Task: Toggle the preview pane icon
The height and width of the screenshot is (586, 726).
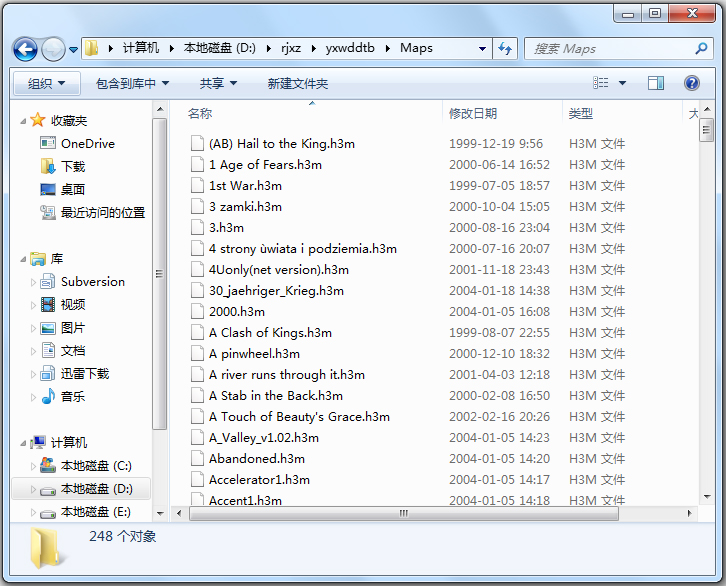Action: (656, 83)
